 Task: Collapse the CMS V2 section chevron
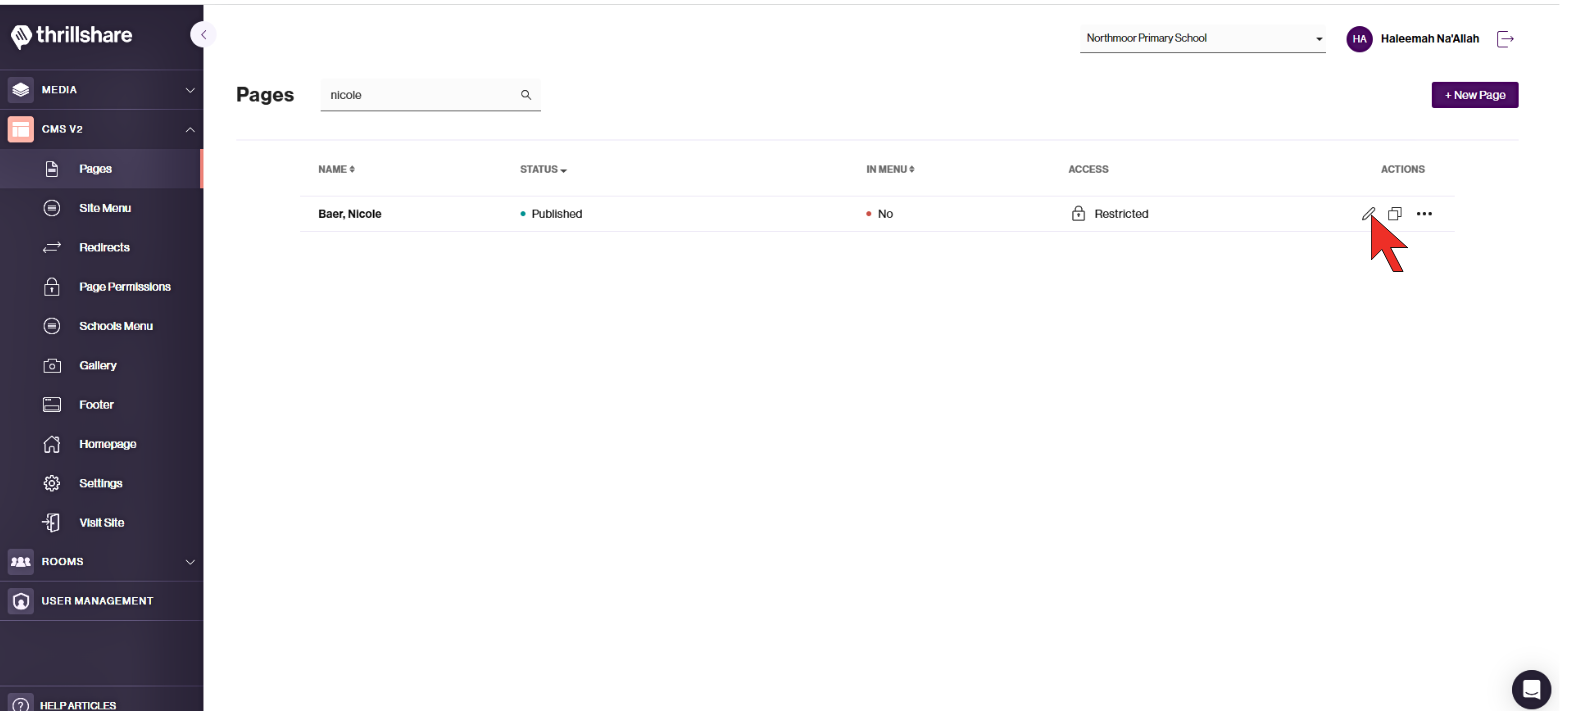pos(190,129)
